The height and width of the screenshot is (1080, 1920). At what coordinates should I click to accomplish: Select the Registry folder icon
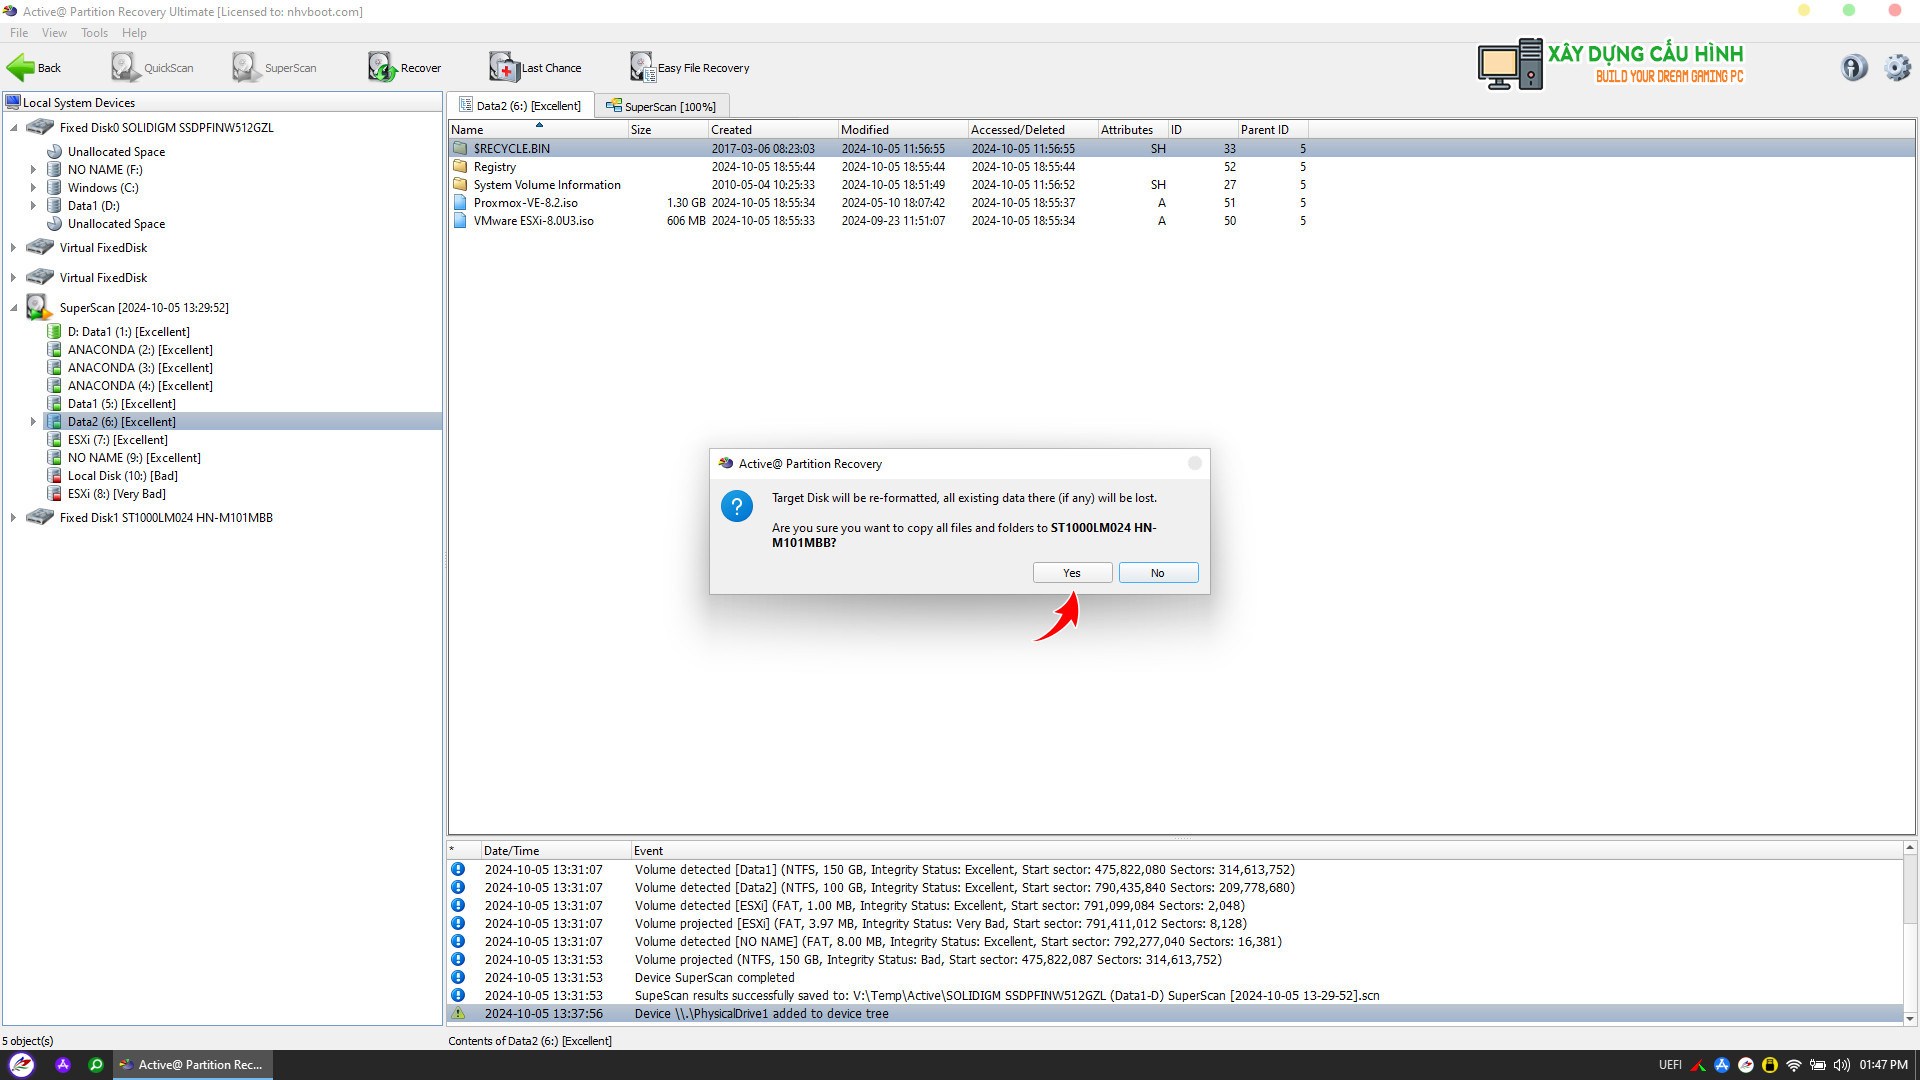point(460,166)
